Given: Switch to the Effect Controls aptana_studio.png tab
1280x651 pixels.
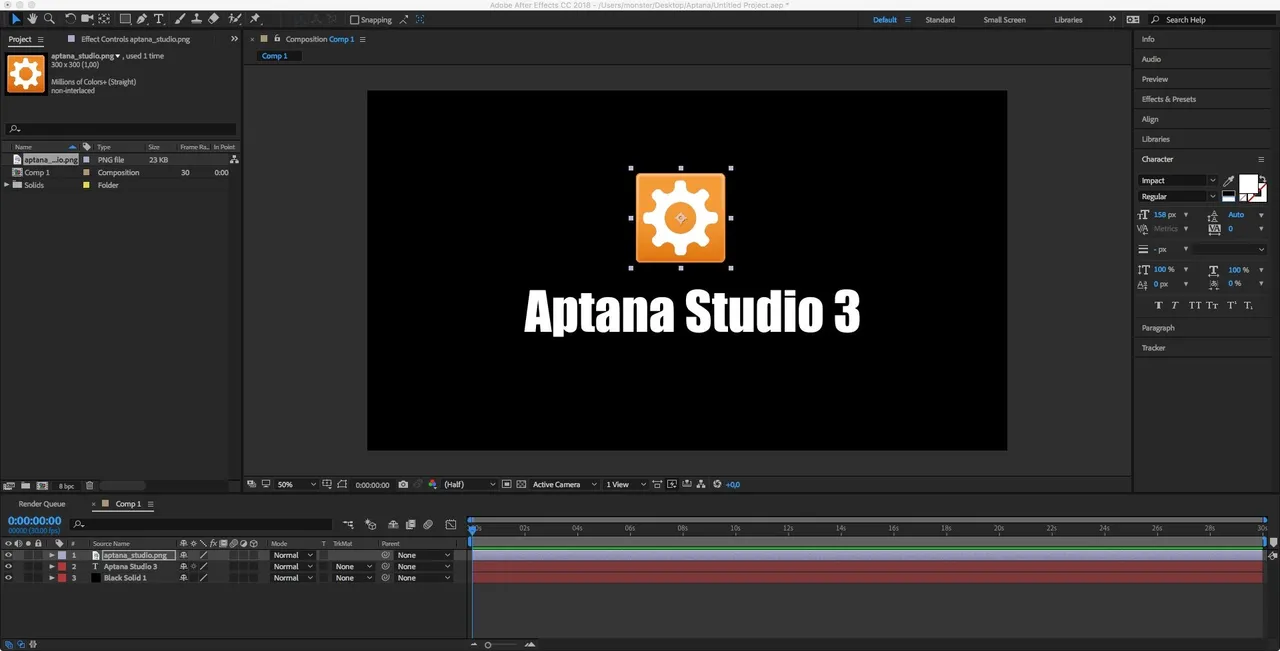Looking at the screenshot, I should (135, 39).
